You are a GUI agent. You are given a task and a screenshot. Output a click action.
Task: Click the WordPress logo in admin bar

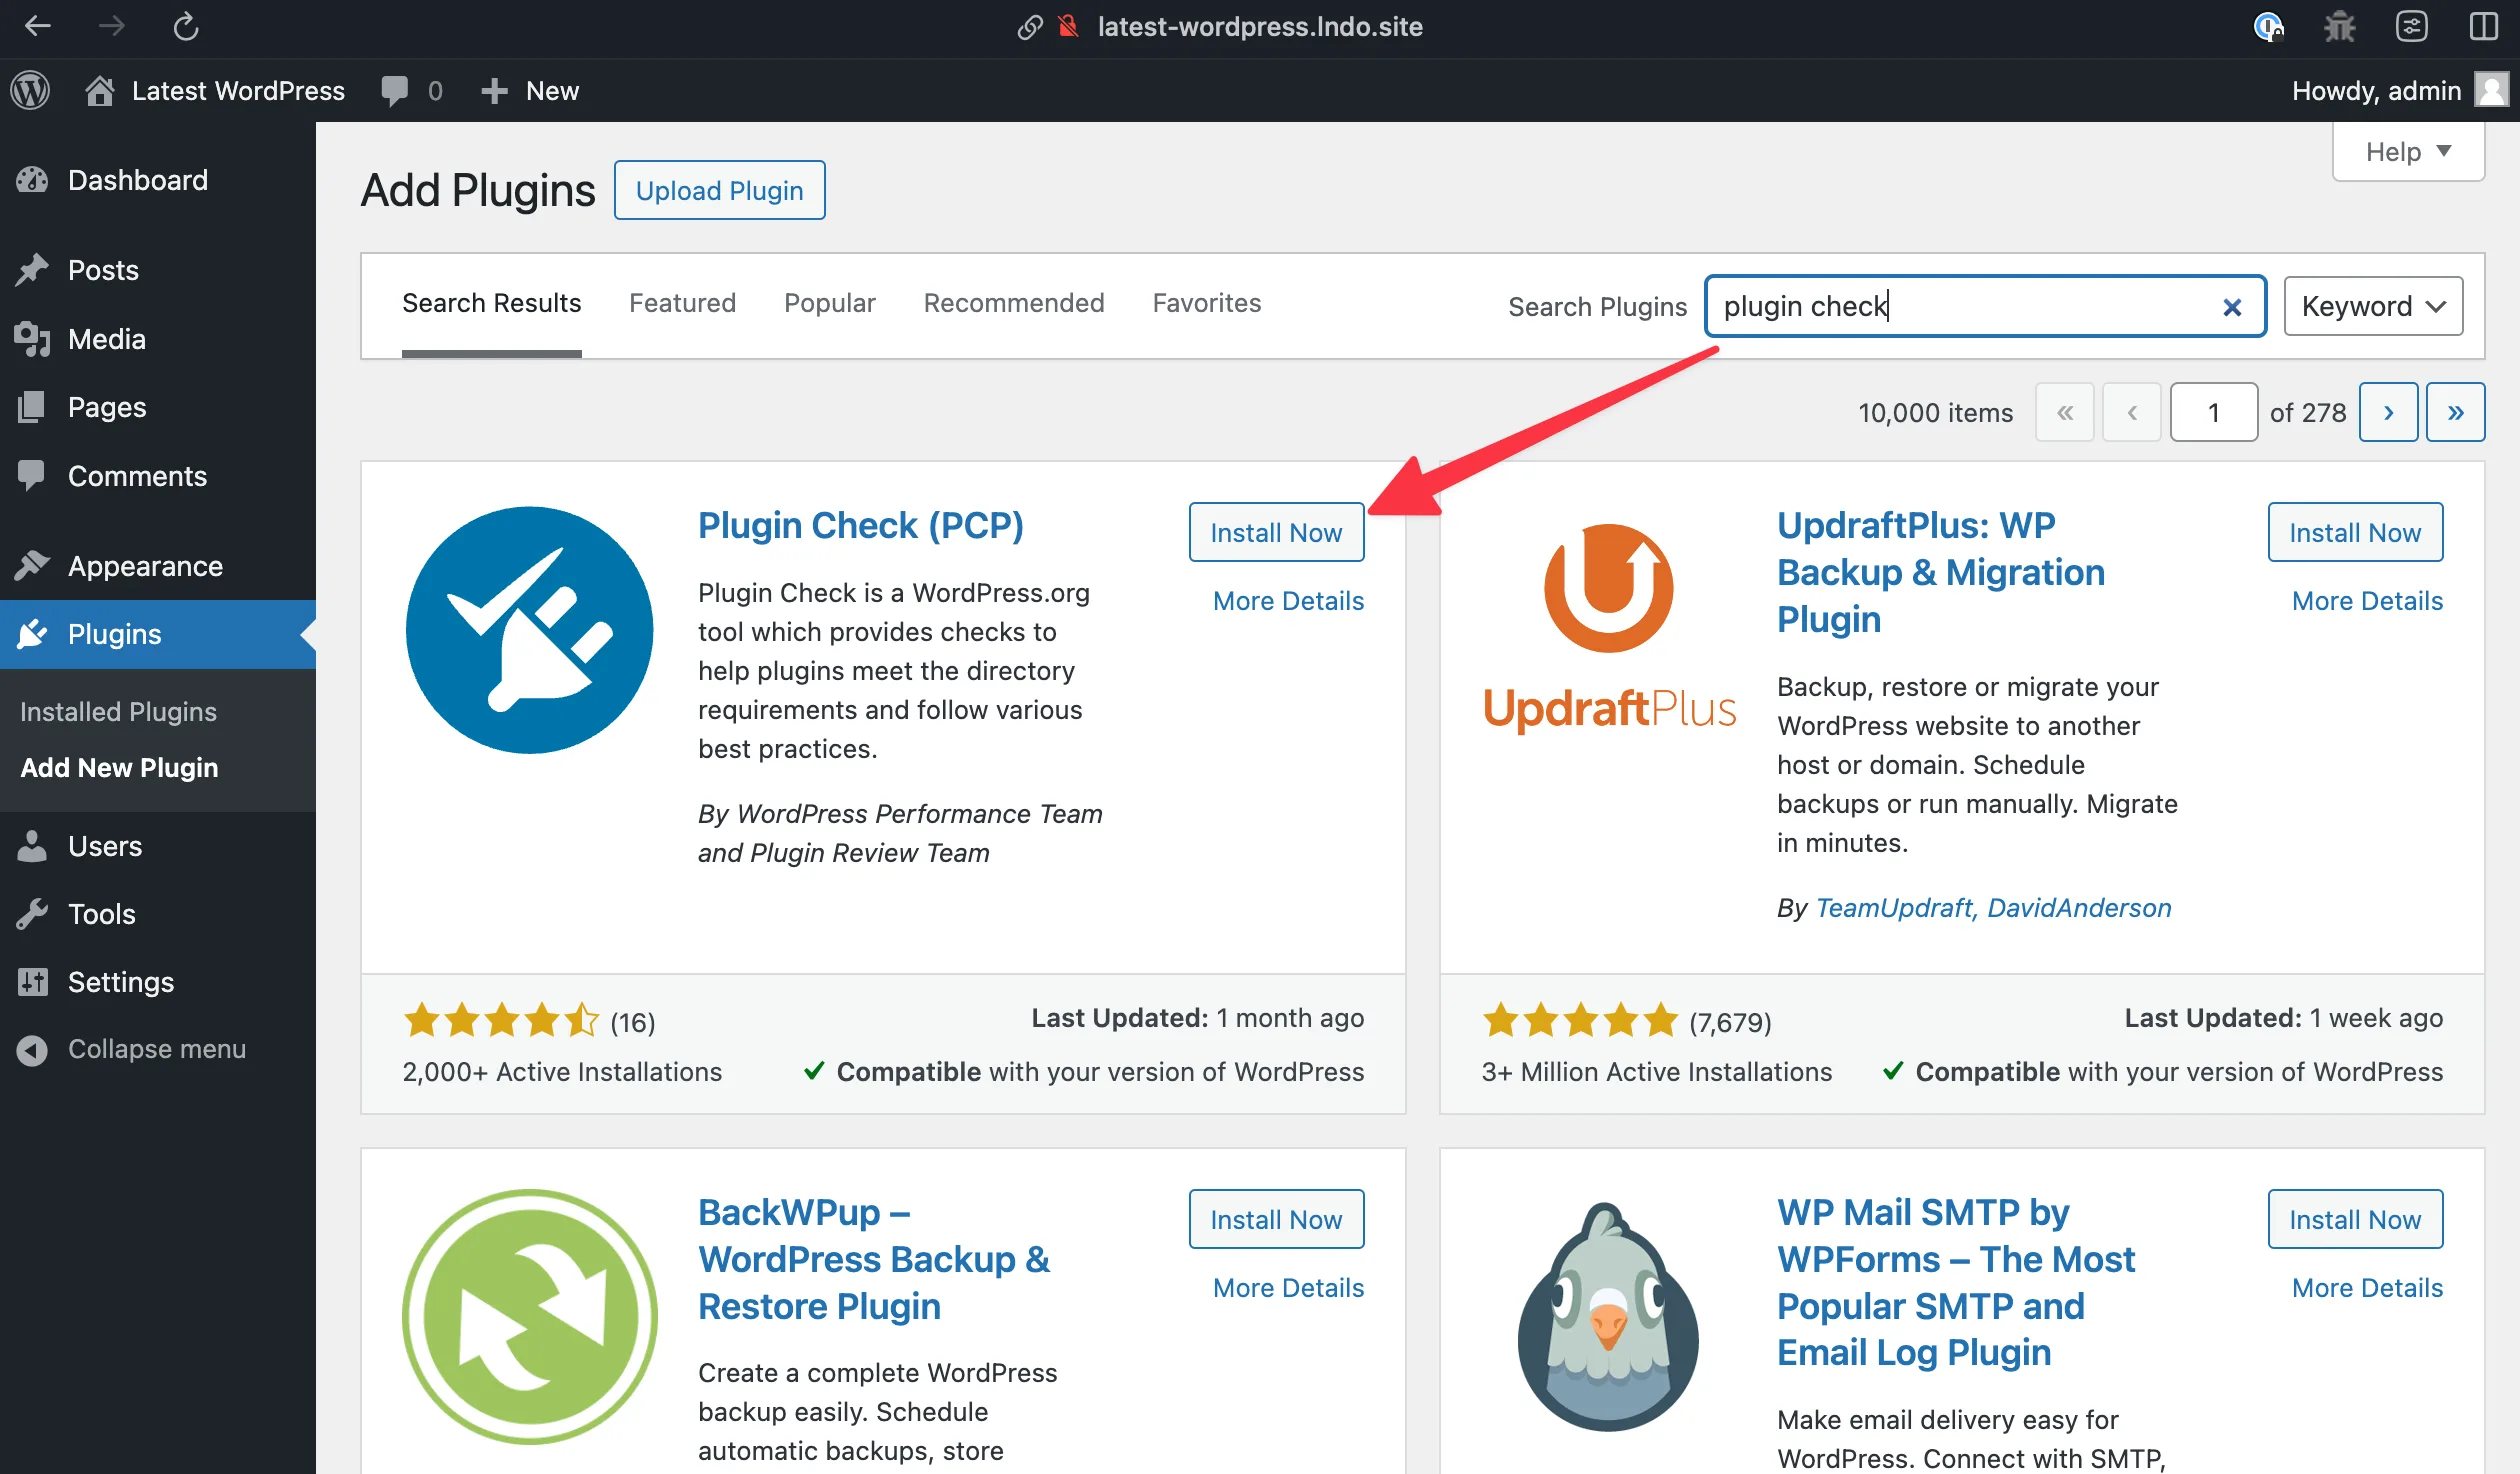[30, 90]
